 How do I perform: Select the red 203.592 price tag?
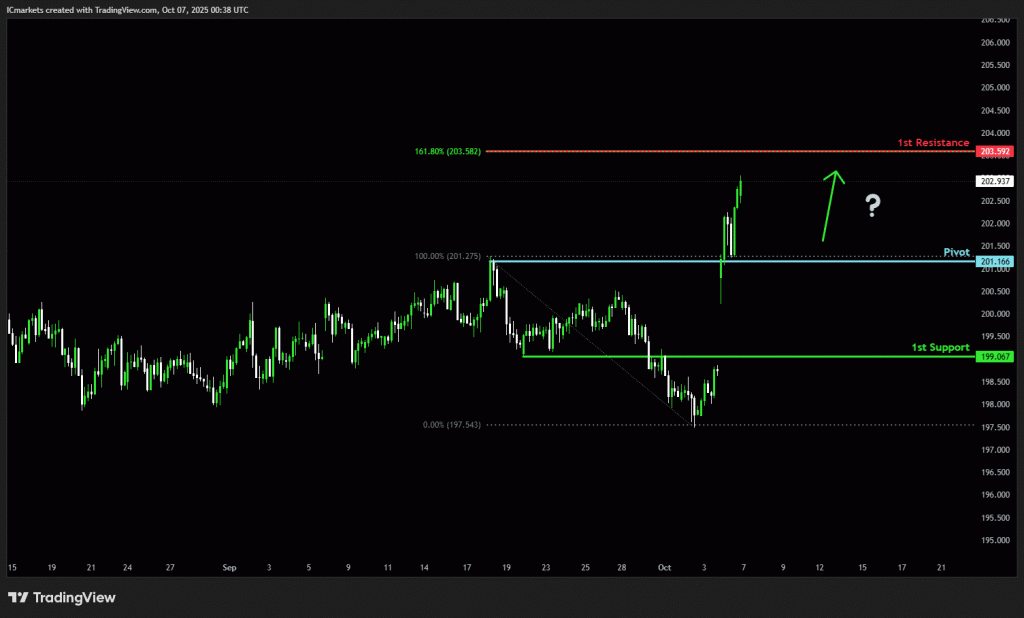pos(996,152)
